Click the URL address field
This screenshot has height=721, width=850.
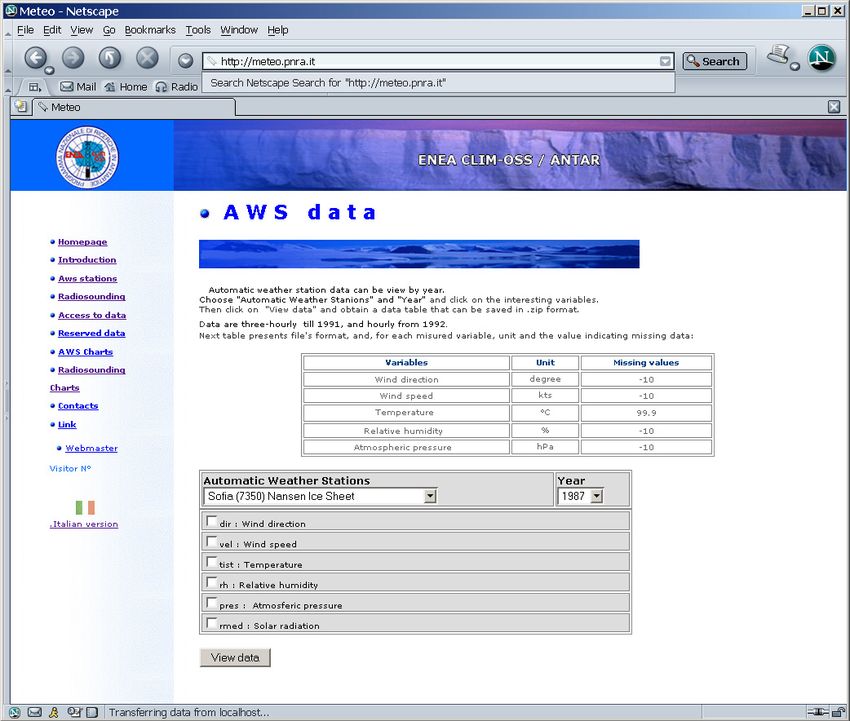pyautogui.click(x=430, y=61)
